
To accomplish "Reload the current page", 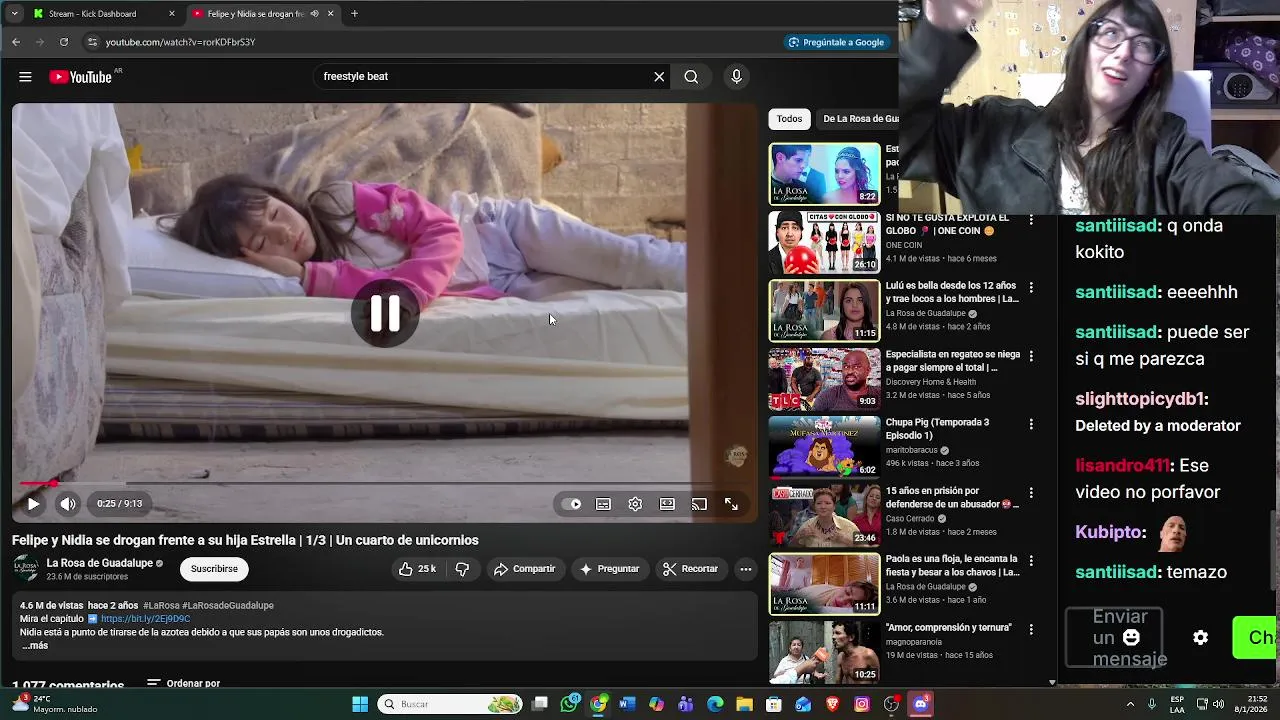I will tap(64, 42).
